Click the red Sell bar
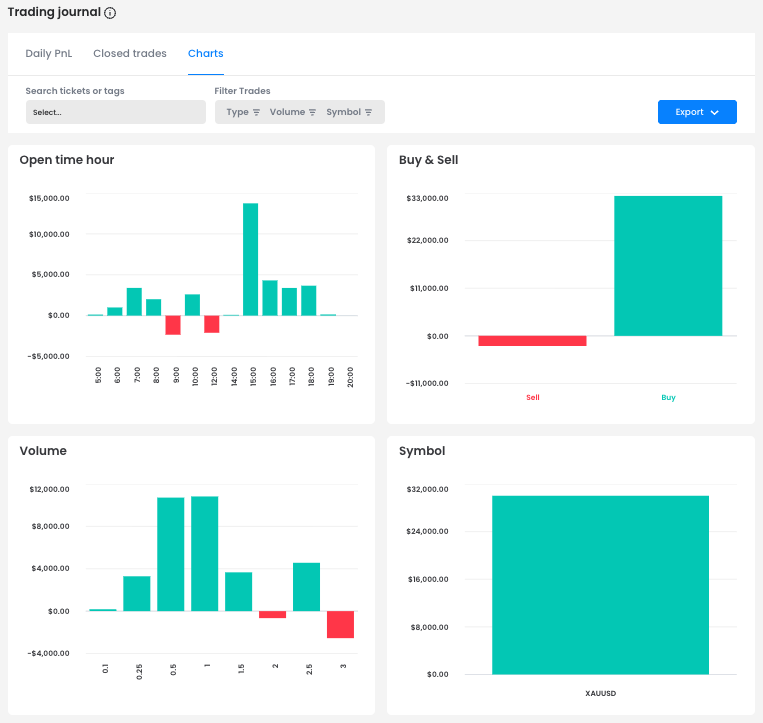763x723 pixels. (532, 341)
